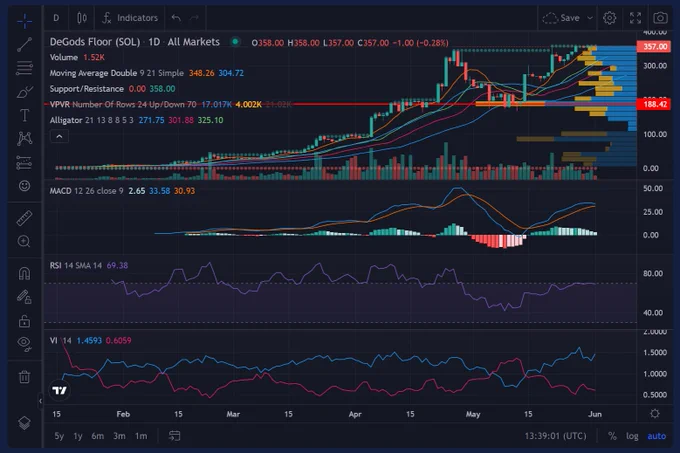Select the trend line drawing tool

25,44
